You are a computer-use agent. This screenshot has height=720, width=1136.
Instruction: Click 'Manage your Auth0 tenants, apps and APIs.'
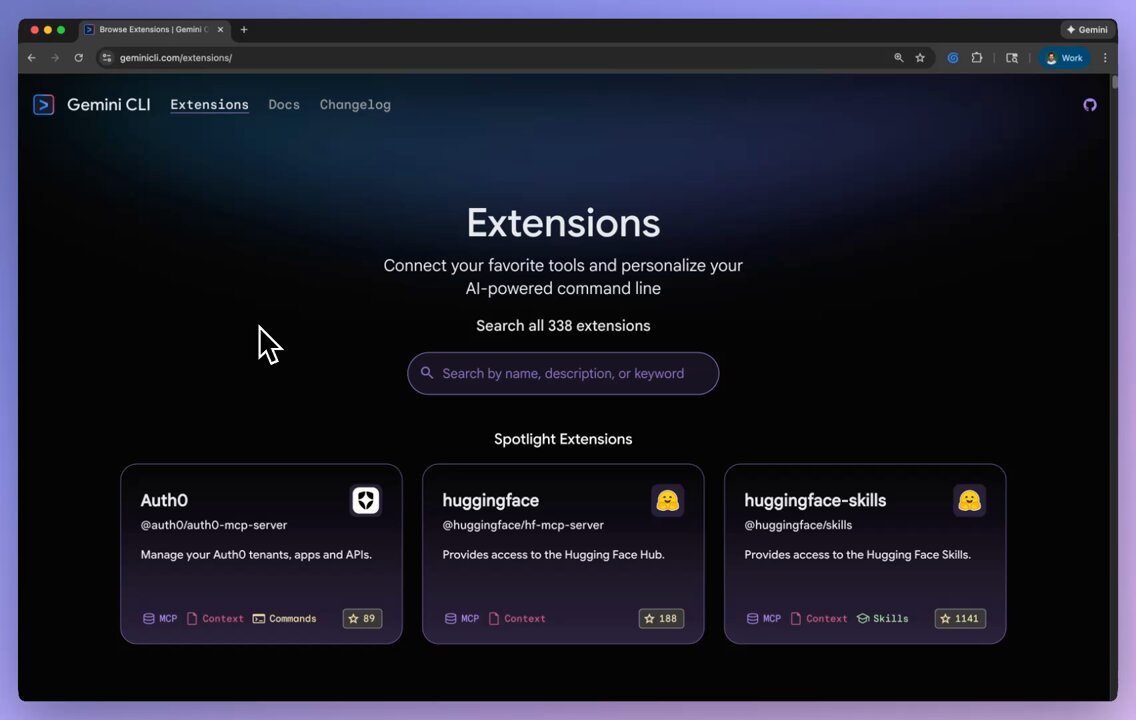(x=256, y=555)
